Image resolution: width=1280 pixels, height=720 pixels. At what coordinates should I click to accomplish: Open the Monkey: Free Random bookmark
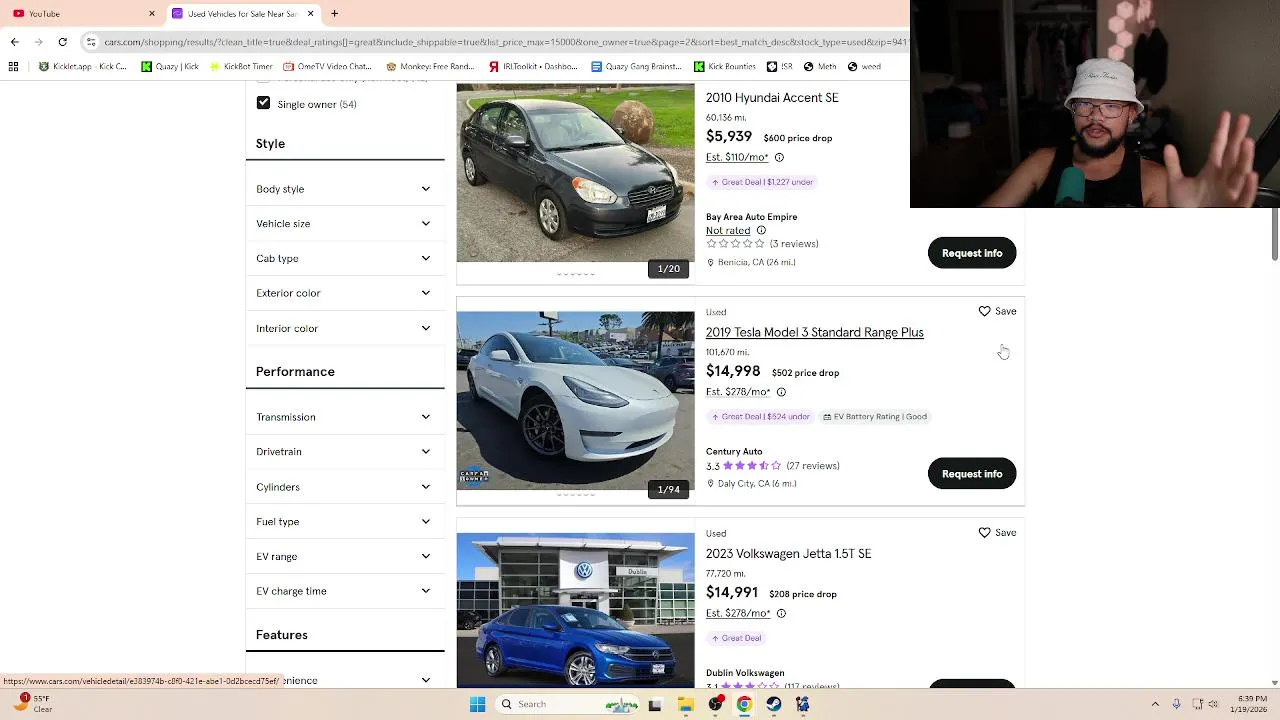pos(430,66)
